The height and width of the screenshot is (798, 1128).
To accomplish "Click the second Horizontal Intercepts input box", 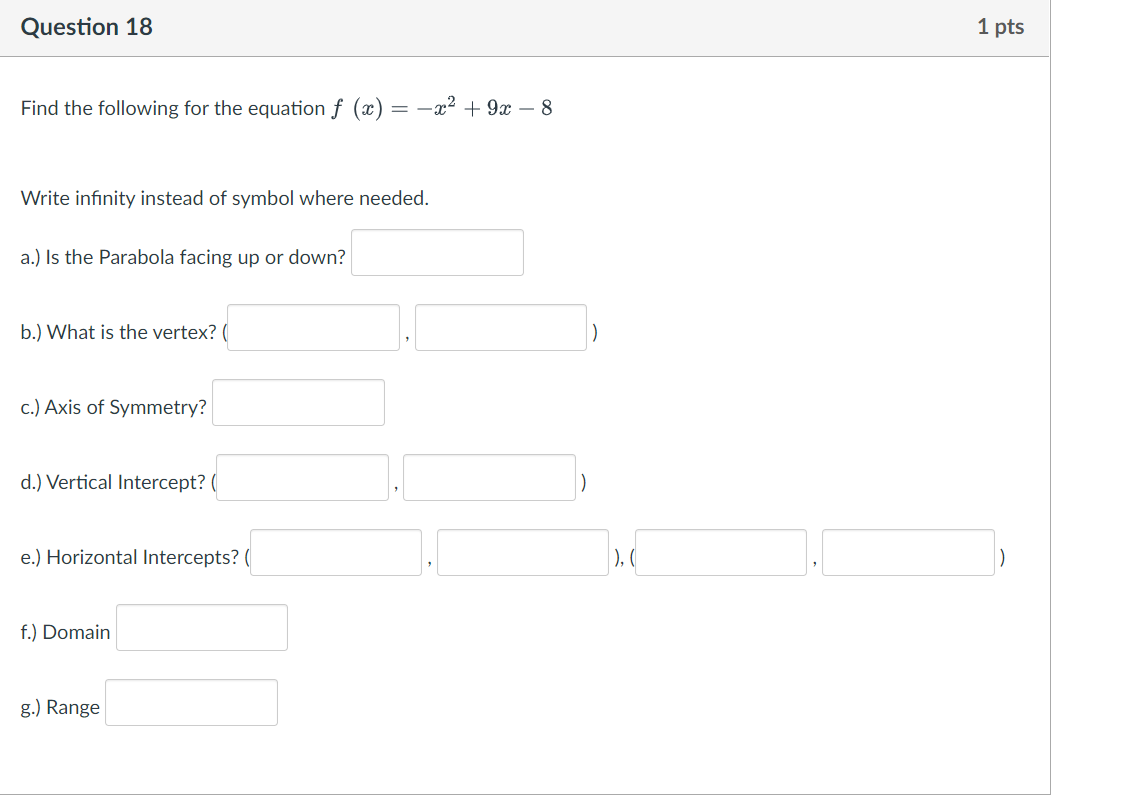I will (x=523, y=552).
